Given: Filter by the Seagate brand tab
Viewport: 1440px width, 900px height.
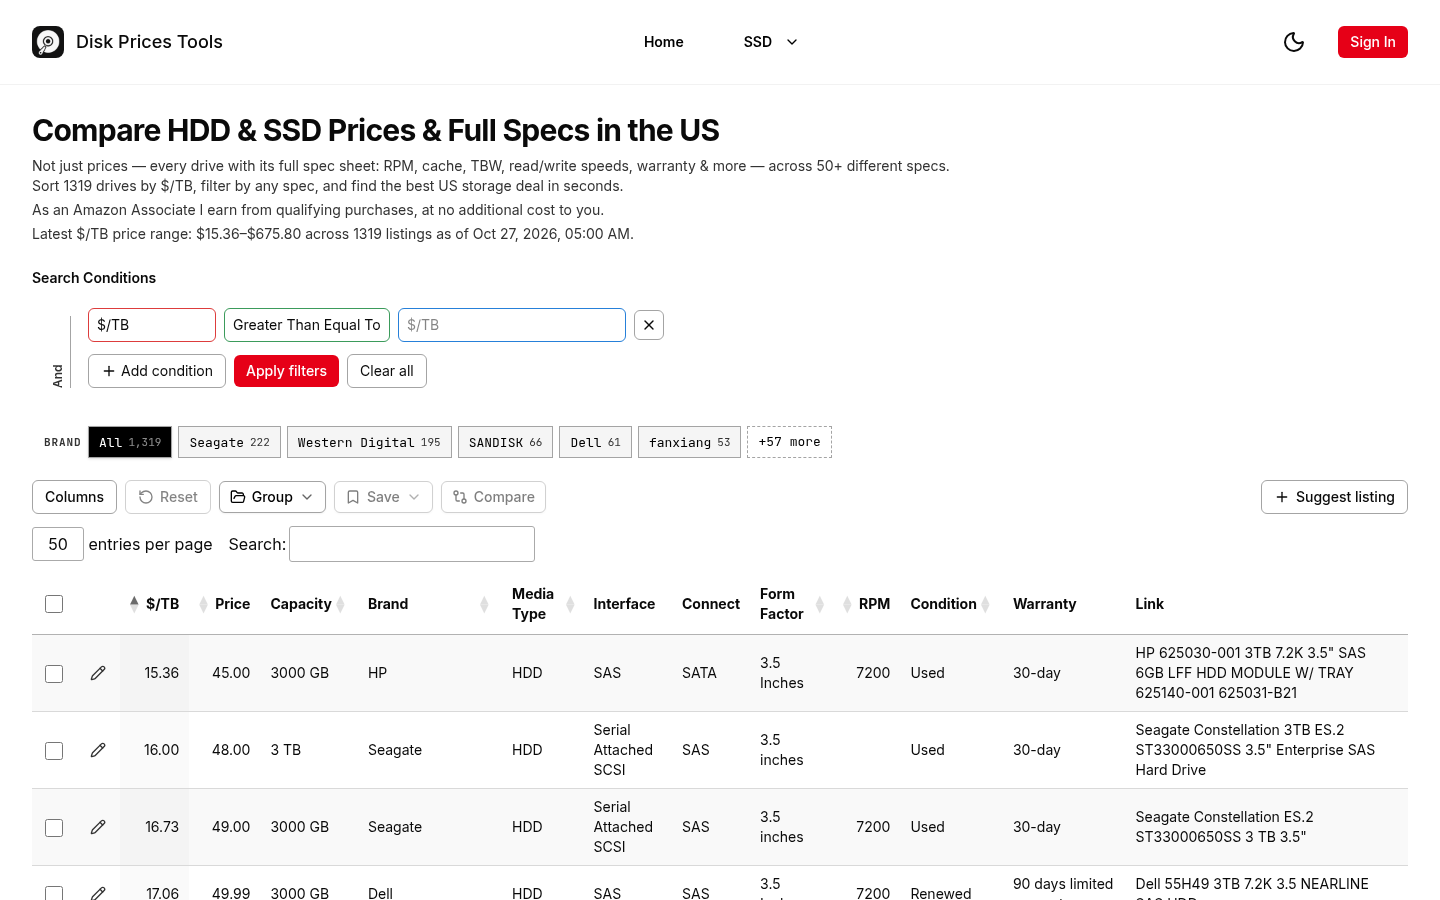Looking at the screenshot, I should point(230,442).
